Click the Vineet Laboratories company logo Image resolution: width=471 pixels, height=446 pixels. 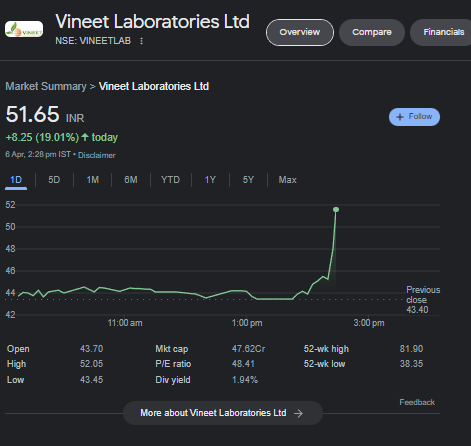click(24, 29)
